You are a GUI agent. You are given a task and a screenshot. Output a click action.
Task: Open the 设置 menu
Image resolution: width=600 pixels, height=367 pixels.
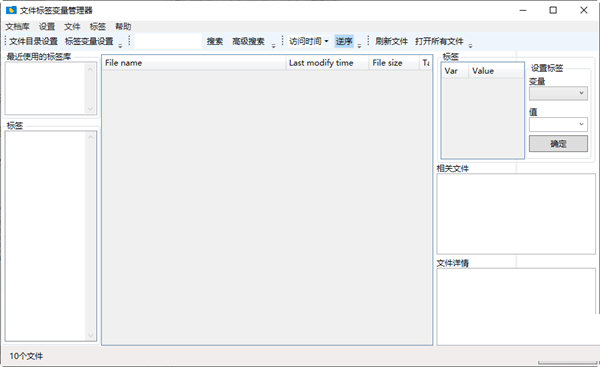tap(47, 26)
